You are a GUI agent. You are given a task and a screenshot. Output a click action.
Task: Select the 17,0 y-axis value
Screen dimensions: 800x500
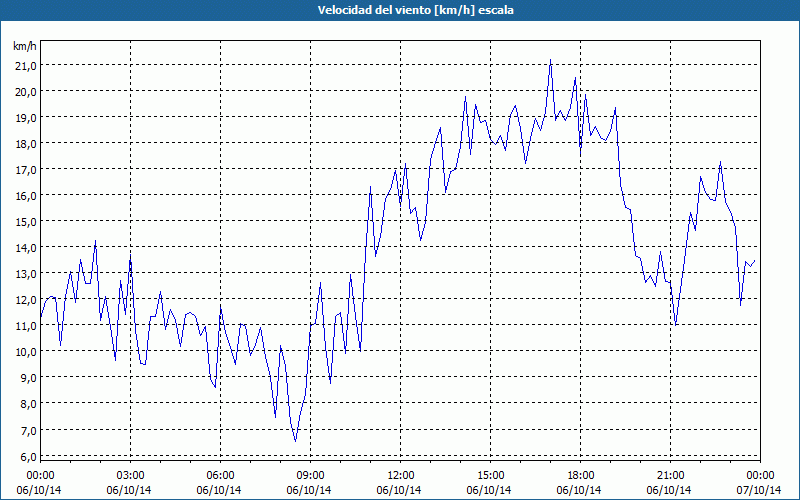coord(25,169)
